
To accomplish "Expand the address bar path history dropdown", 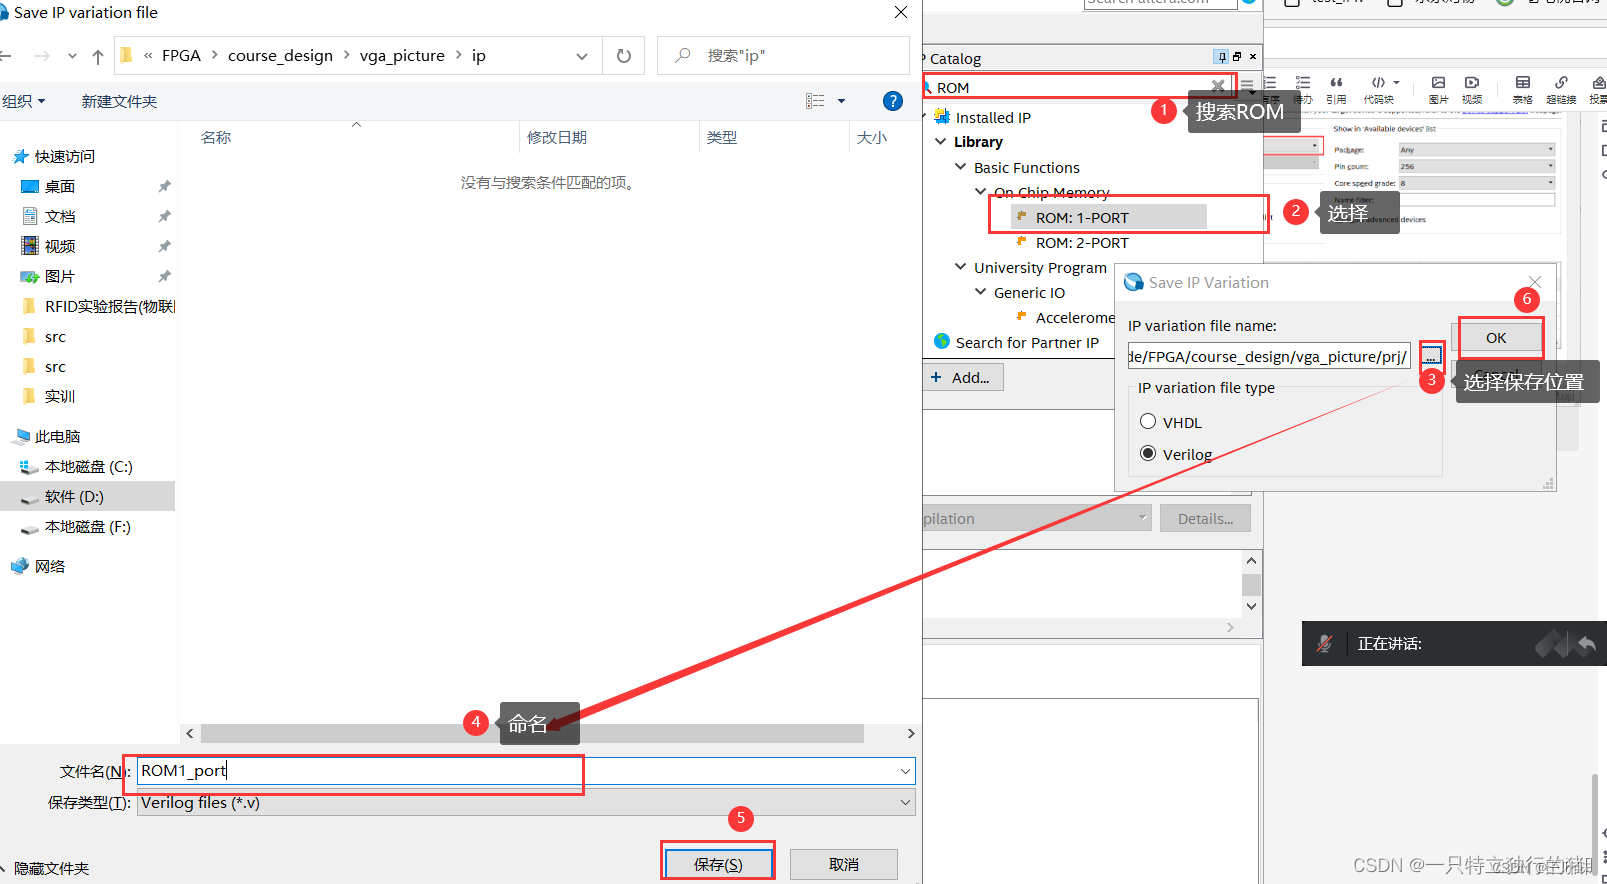I will (x=582, y=56).
